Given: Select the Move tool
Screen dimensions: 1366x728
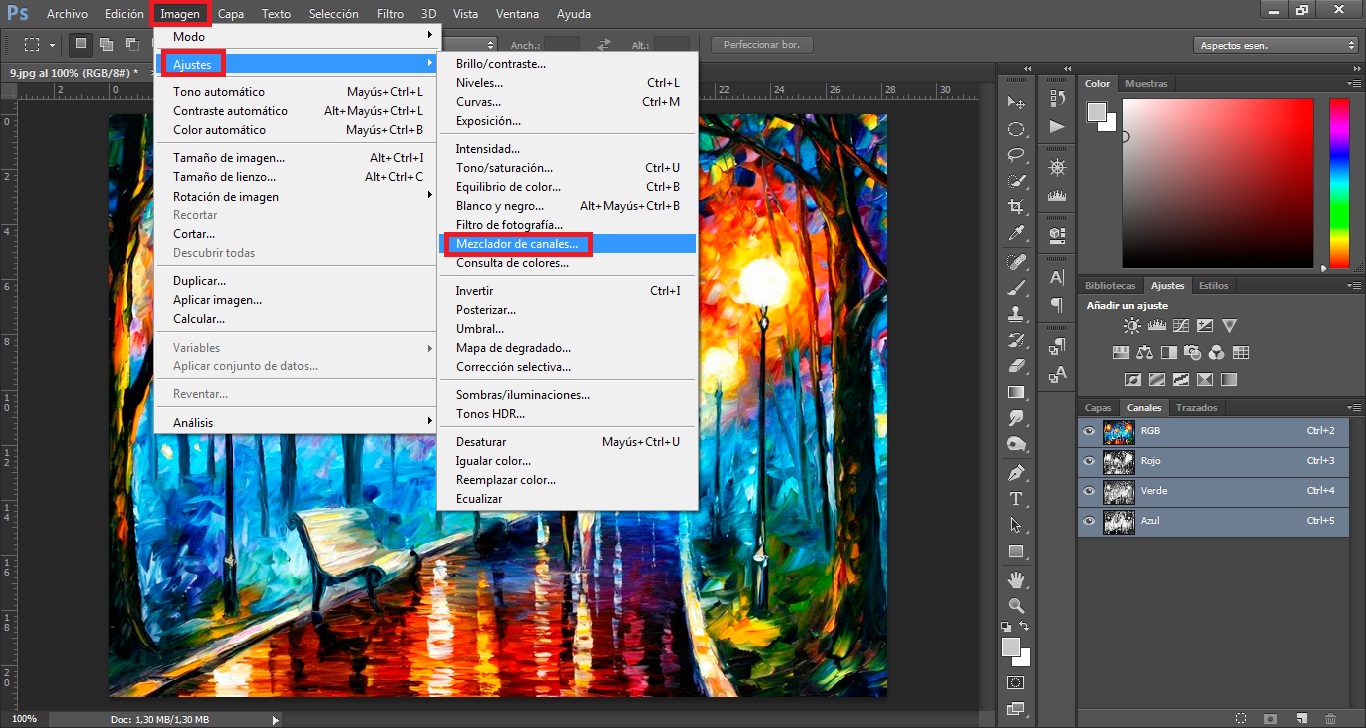Looking at the screenshot, I should coord(1016,103).
